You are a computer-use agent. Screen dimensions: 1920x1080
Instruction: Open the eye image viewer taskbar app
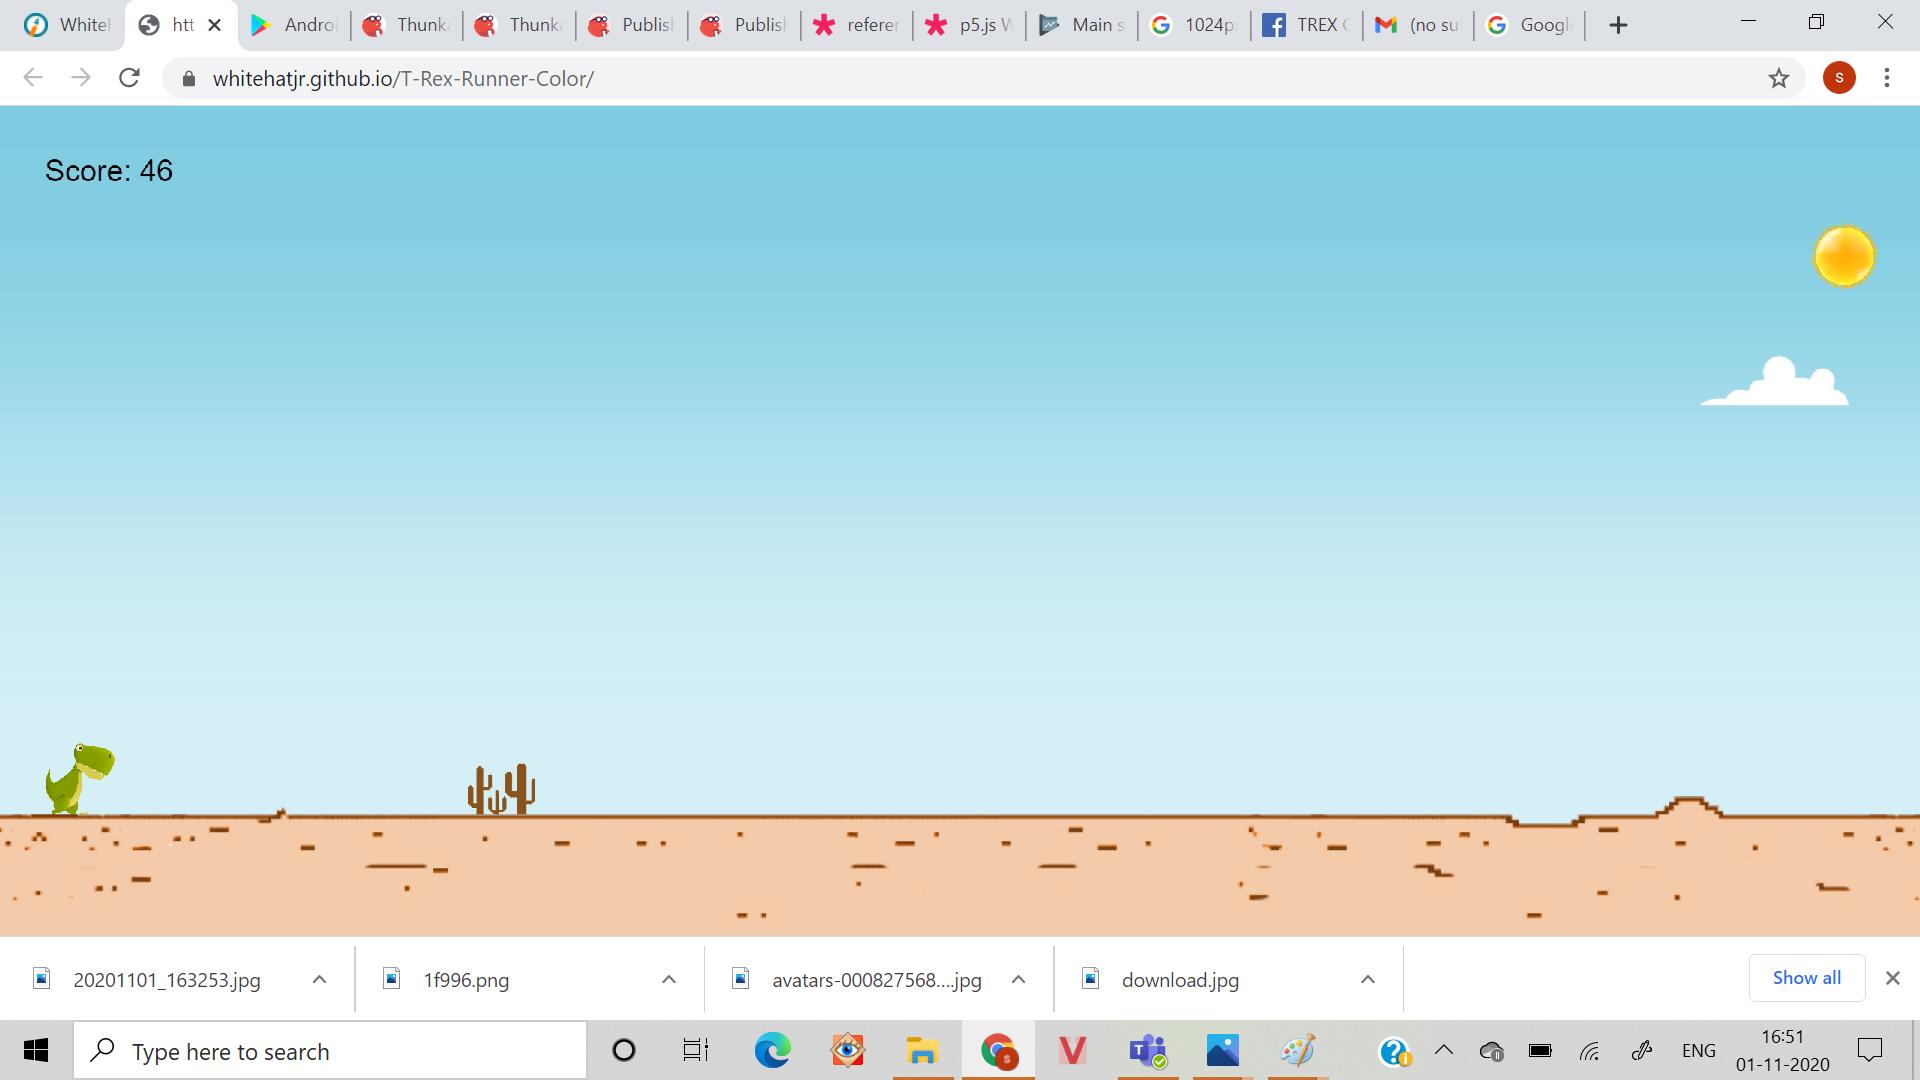[847, 1050]
